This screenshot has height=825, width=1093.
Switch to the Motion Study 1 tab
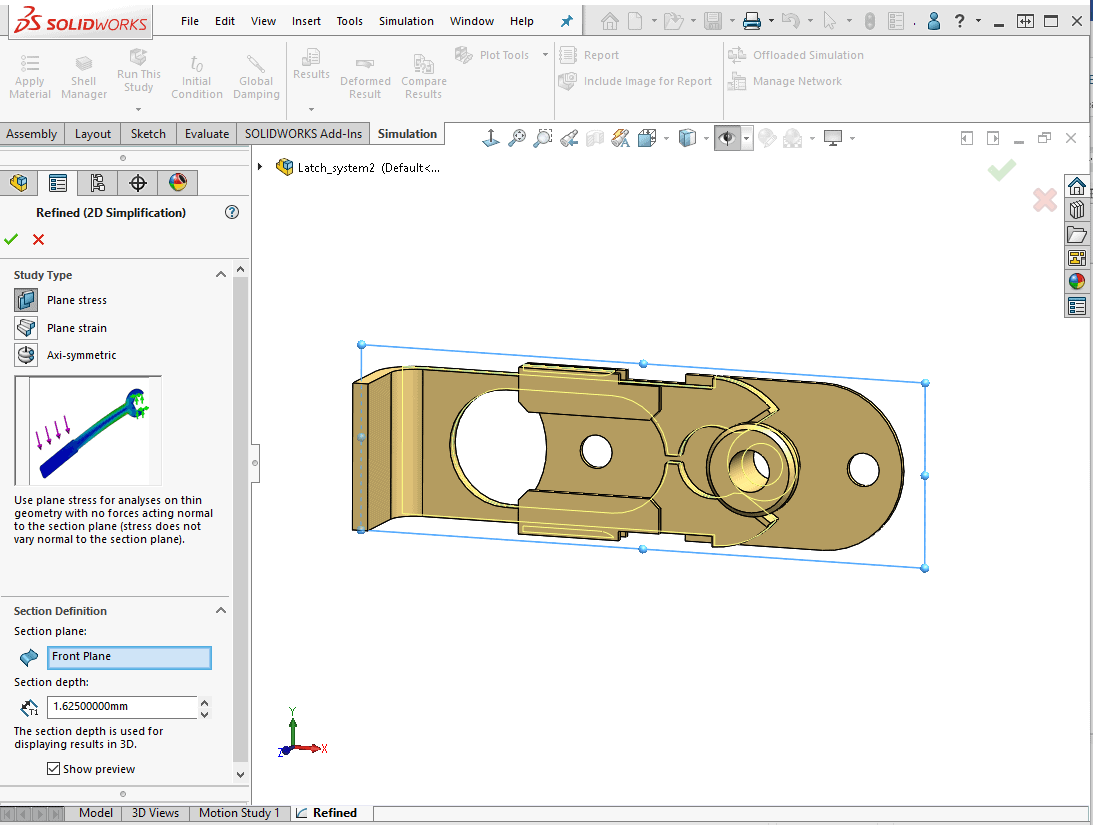tap(239, 813)
